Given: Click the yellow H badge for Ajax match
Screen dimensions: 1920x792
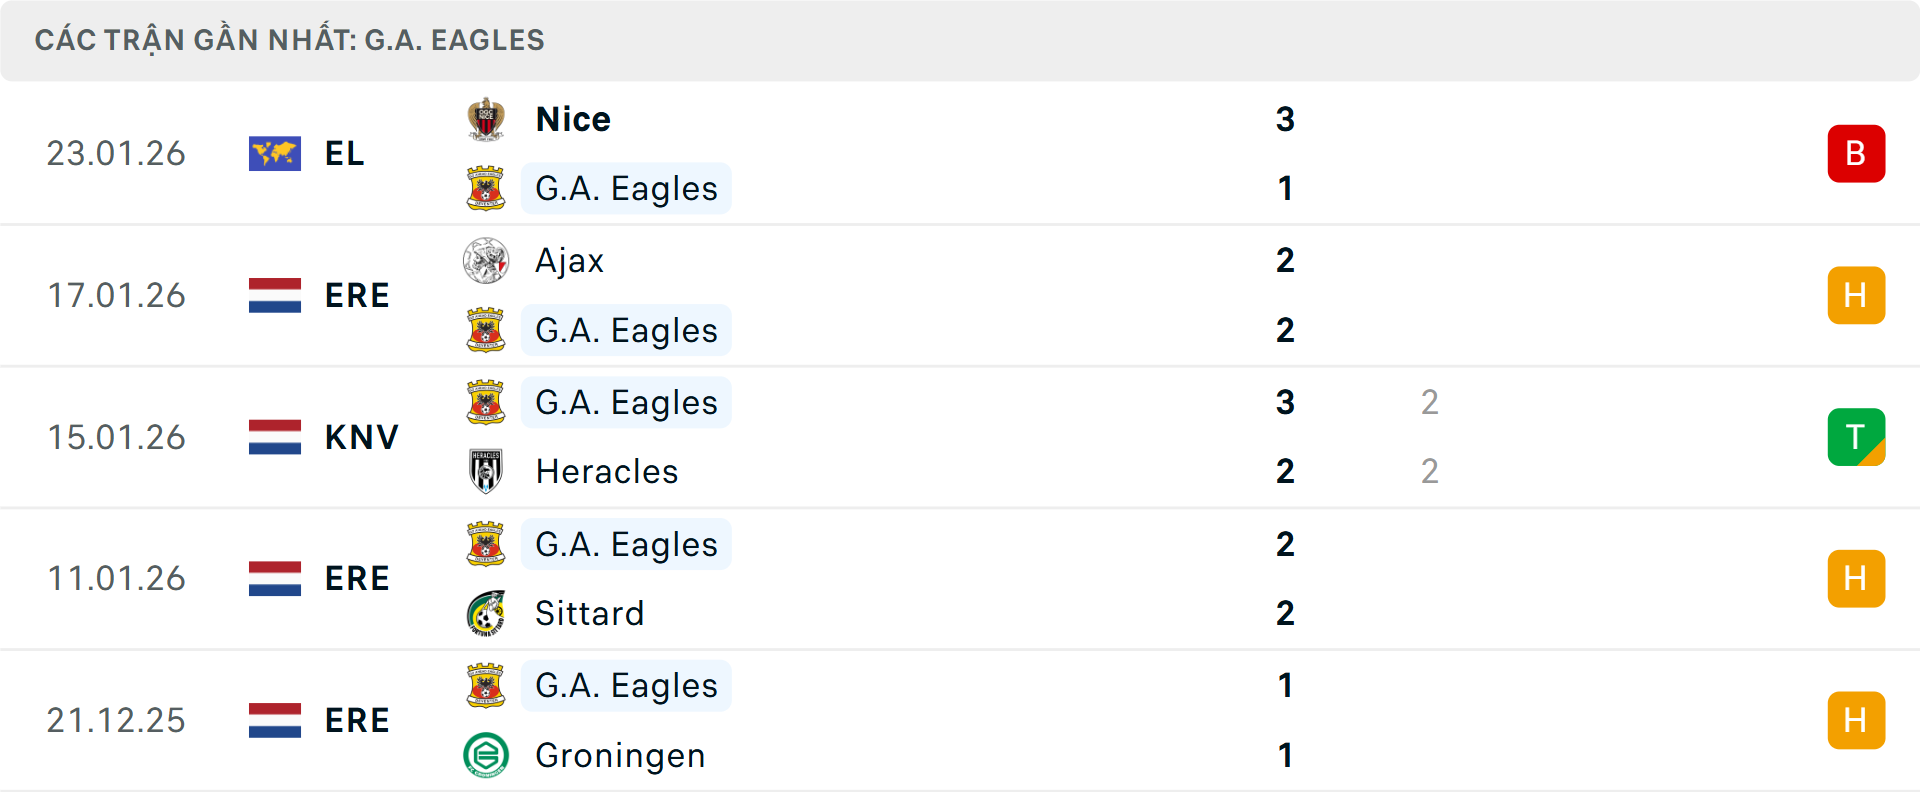Looking at the screenshot, I should [1857, 295].
